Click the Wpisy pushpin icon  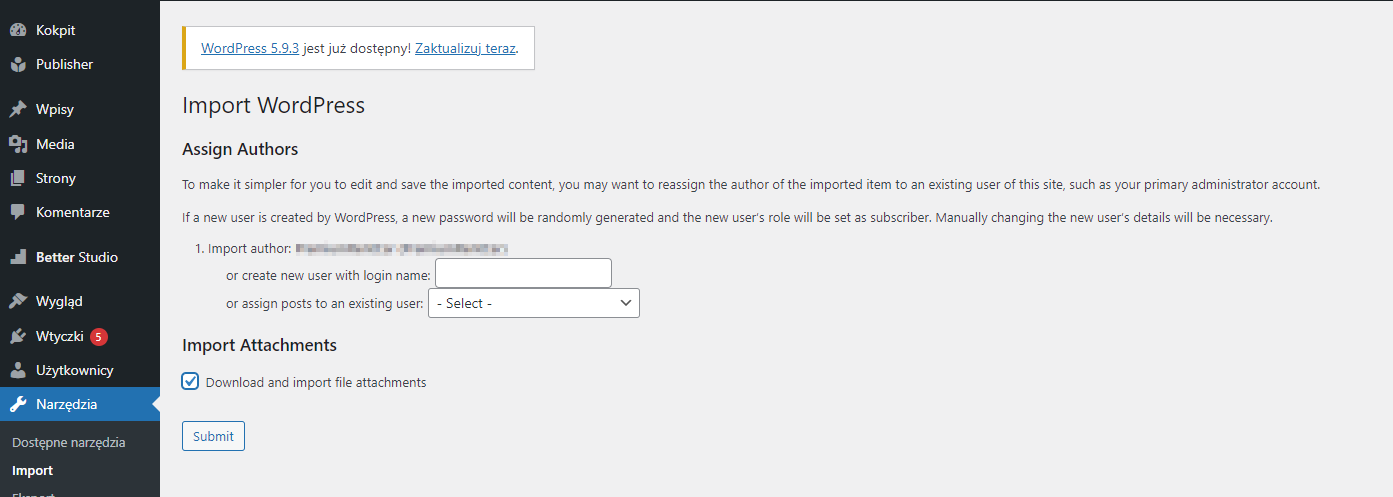[x=18, y=109]
